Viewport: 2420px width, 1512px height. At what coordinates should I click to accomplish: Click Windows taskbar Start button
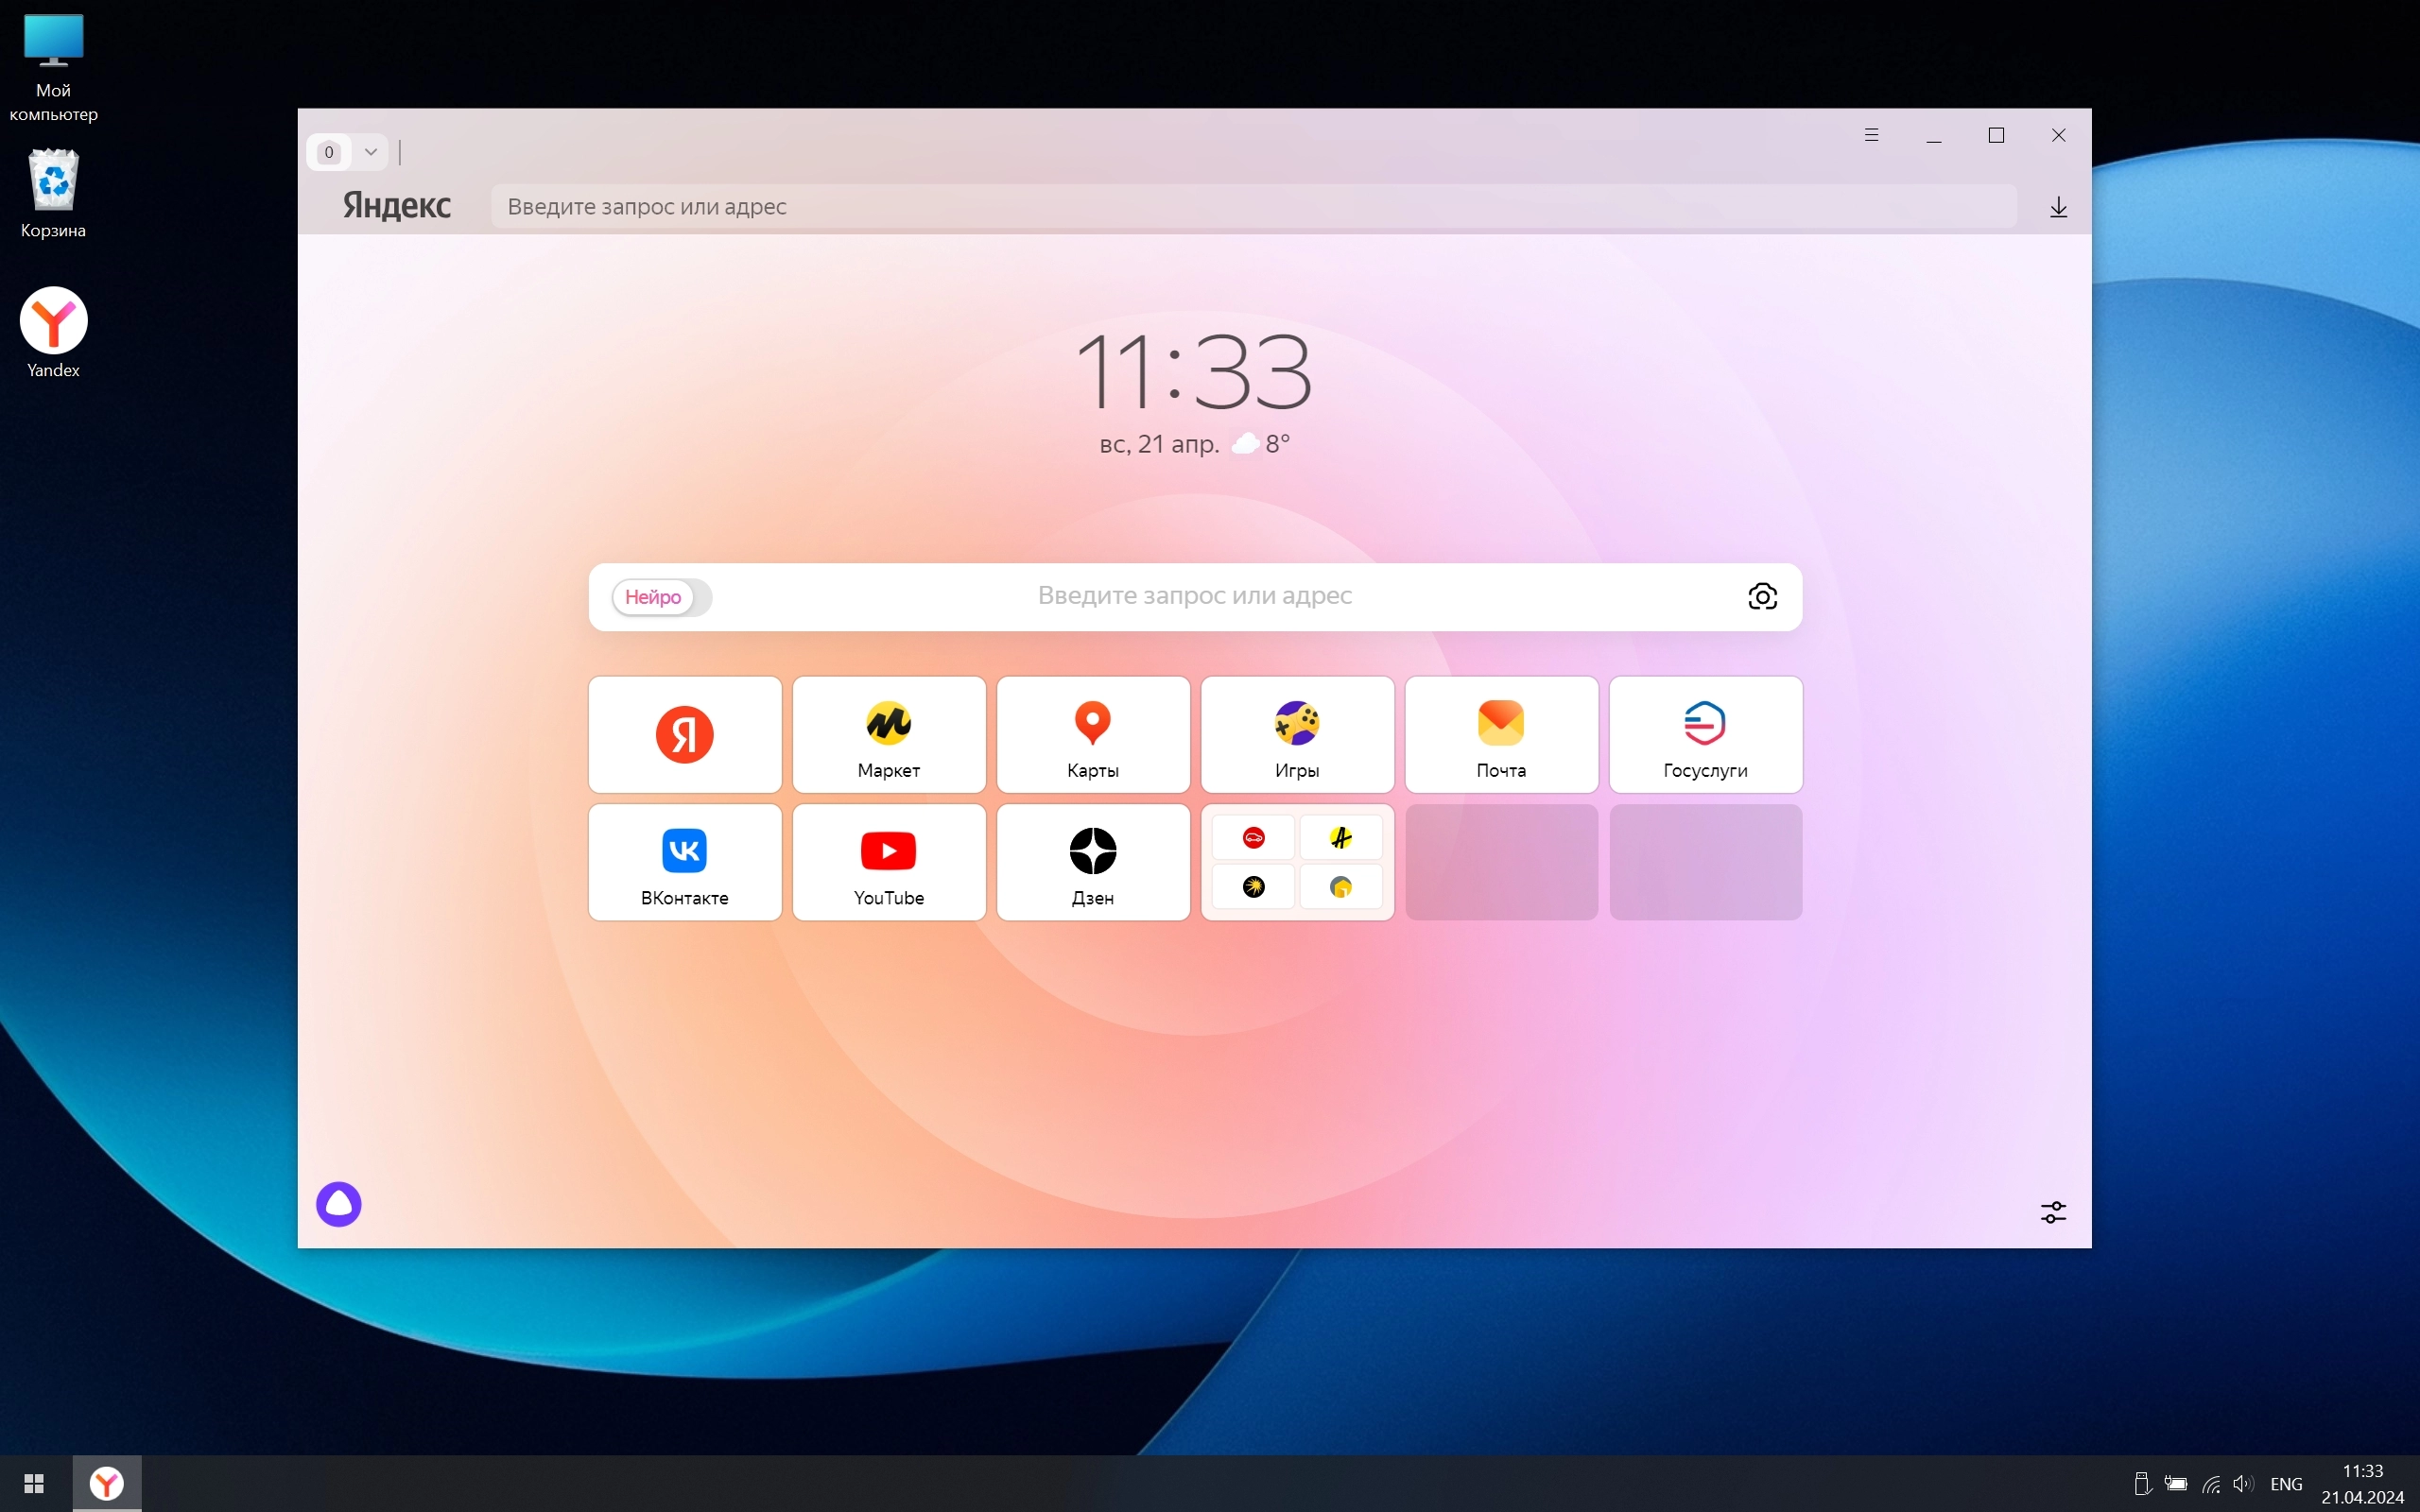[35, 1483]
